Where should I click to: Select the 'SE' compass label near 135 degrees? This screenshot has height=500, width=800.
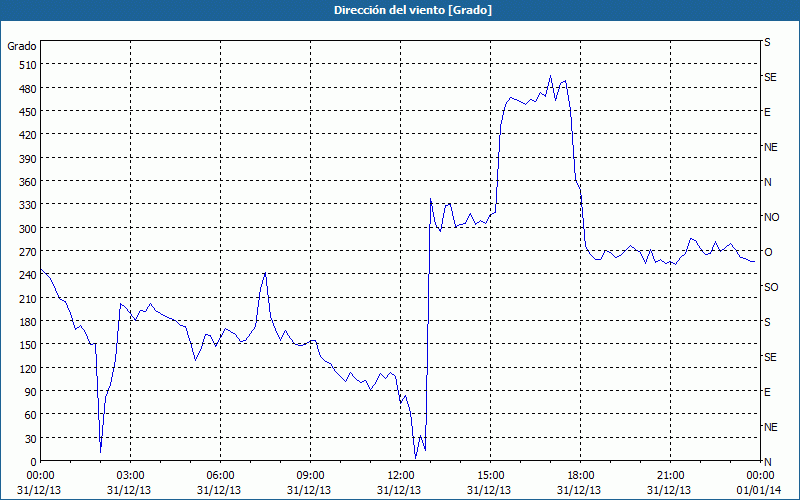coord(770,357)
